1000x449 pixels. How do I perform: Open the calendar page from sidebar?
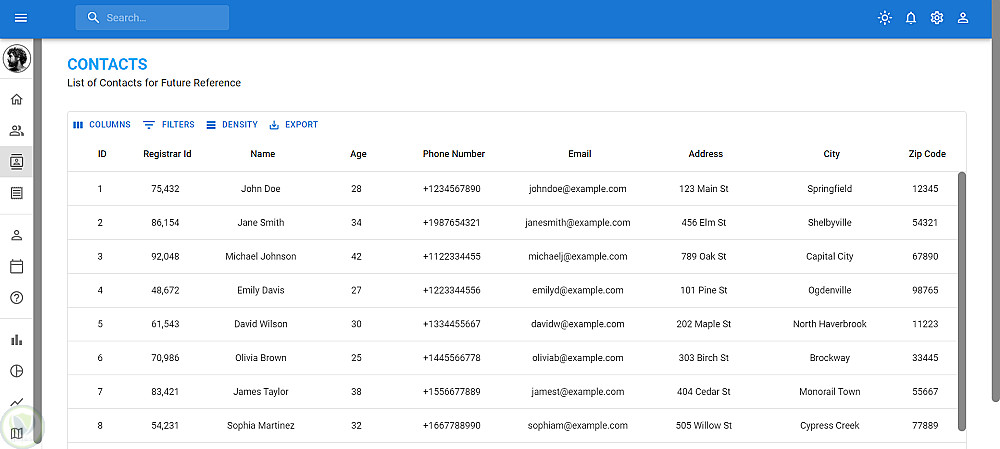(x=16, y=267)
